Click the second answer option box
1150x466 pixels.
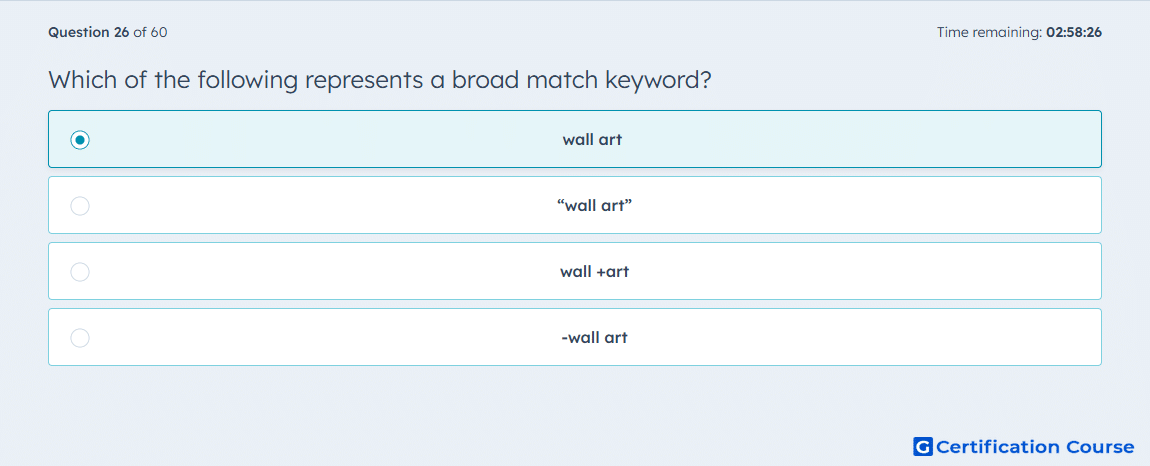[x=575, y=205]
